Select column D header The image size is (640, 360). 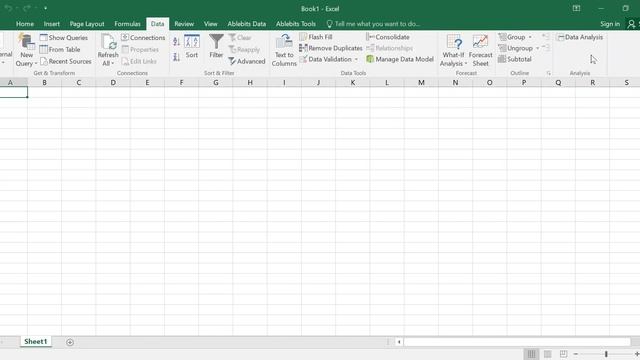113,82
